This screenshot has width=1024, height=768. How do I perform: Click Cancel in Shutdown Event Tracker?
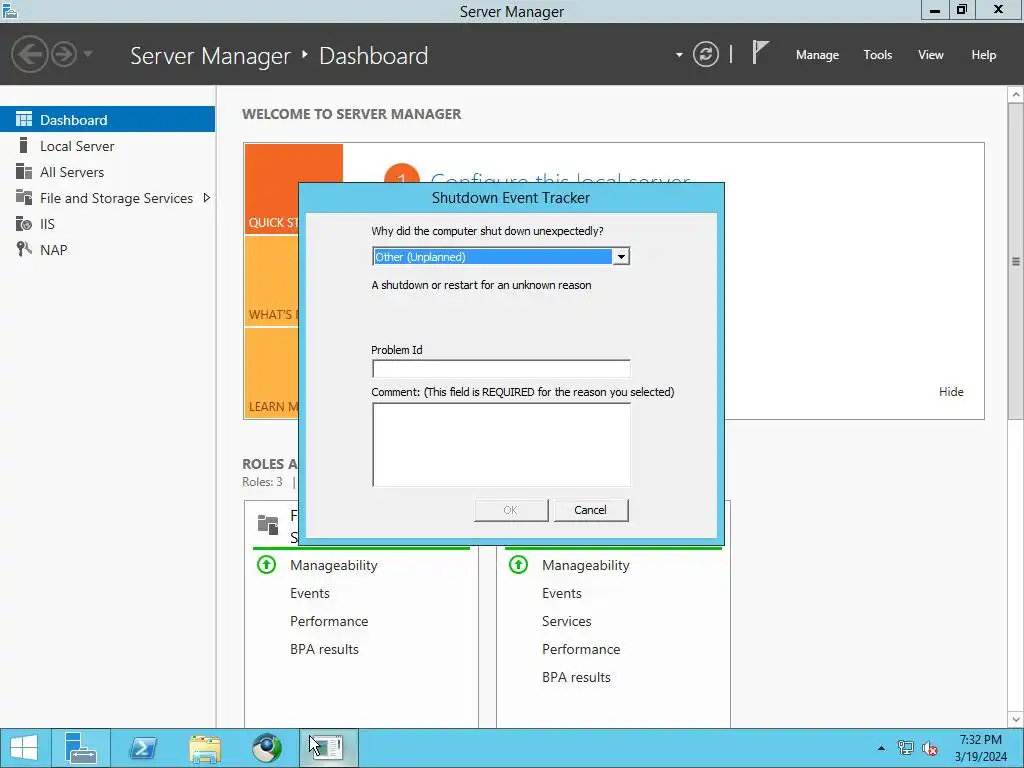[x=590, y=510]
